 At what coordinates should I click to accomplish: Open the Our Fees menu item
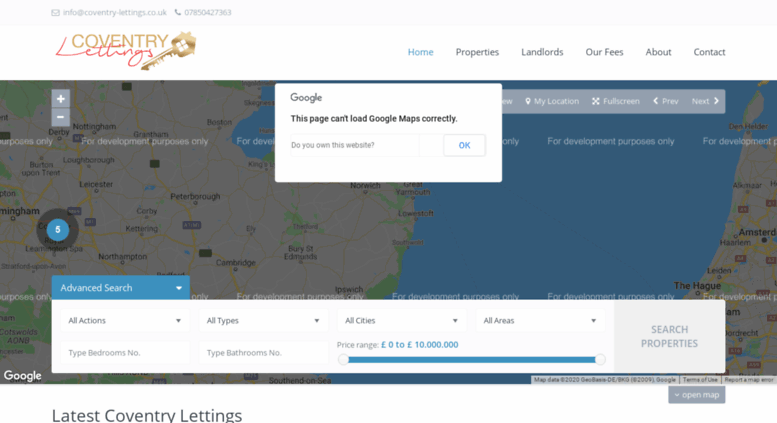click(604, 52)
